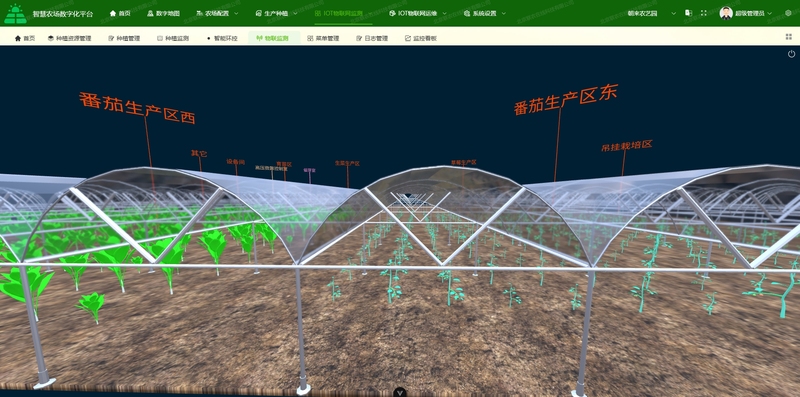This screenshot has width=800, height=397.
Task: Click the 番茄生产区东 zone label
Action: coord(566,100)
